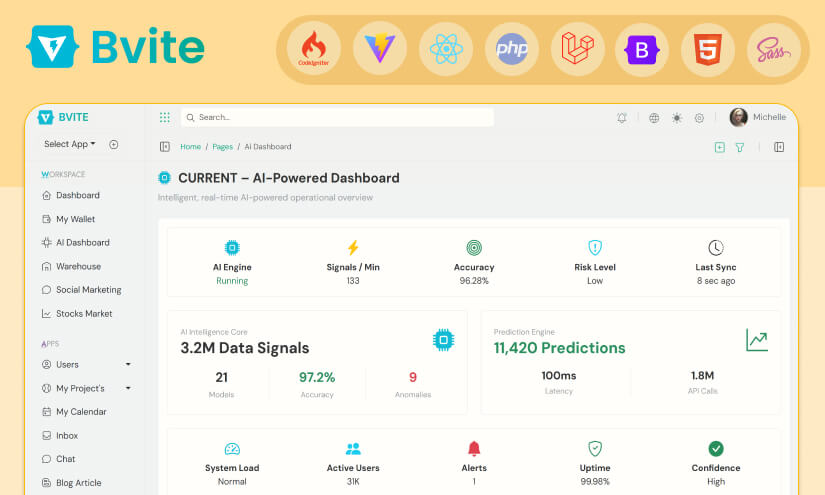Open settings gear in top bar
The image size is (825, 495).
(x=699, y=118)
